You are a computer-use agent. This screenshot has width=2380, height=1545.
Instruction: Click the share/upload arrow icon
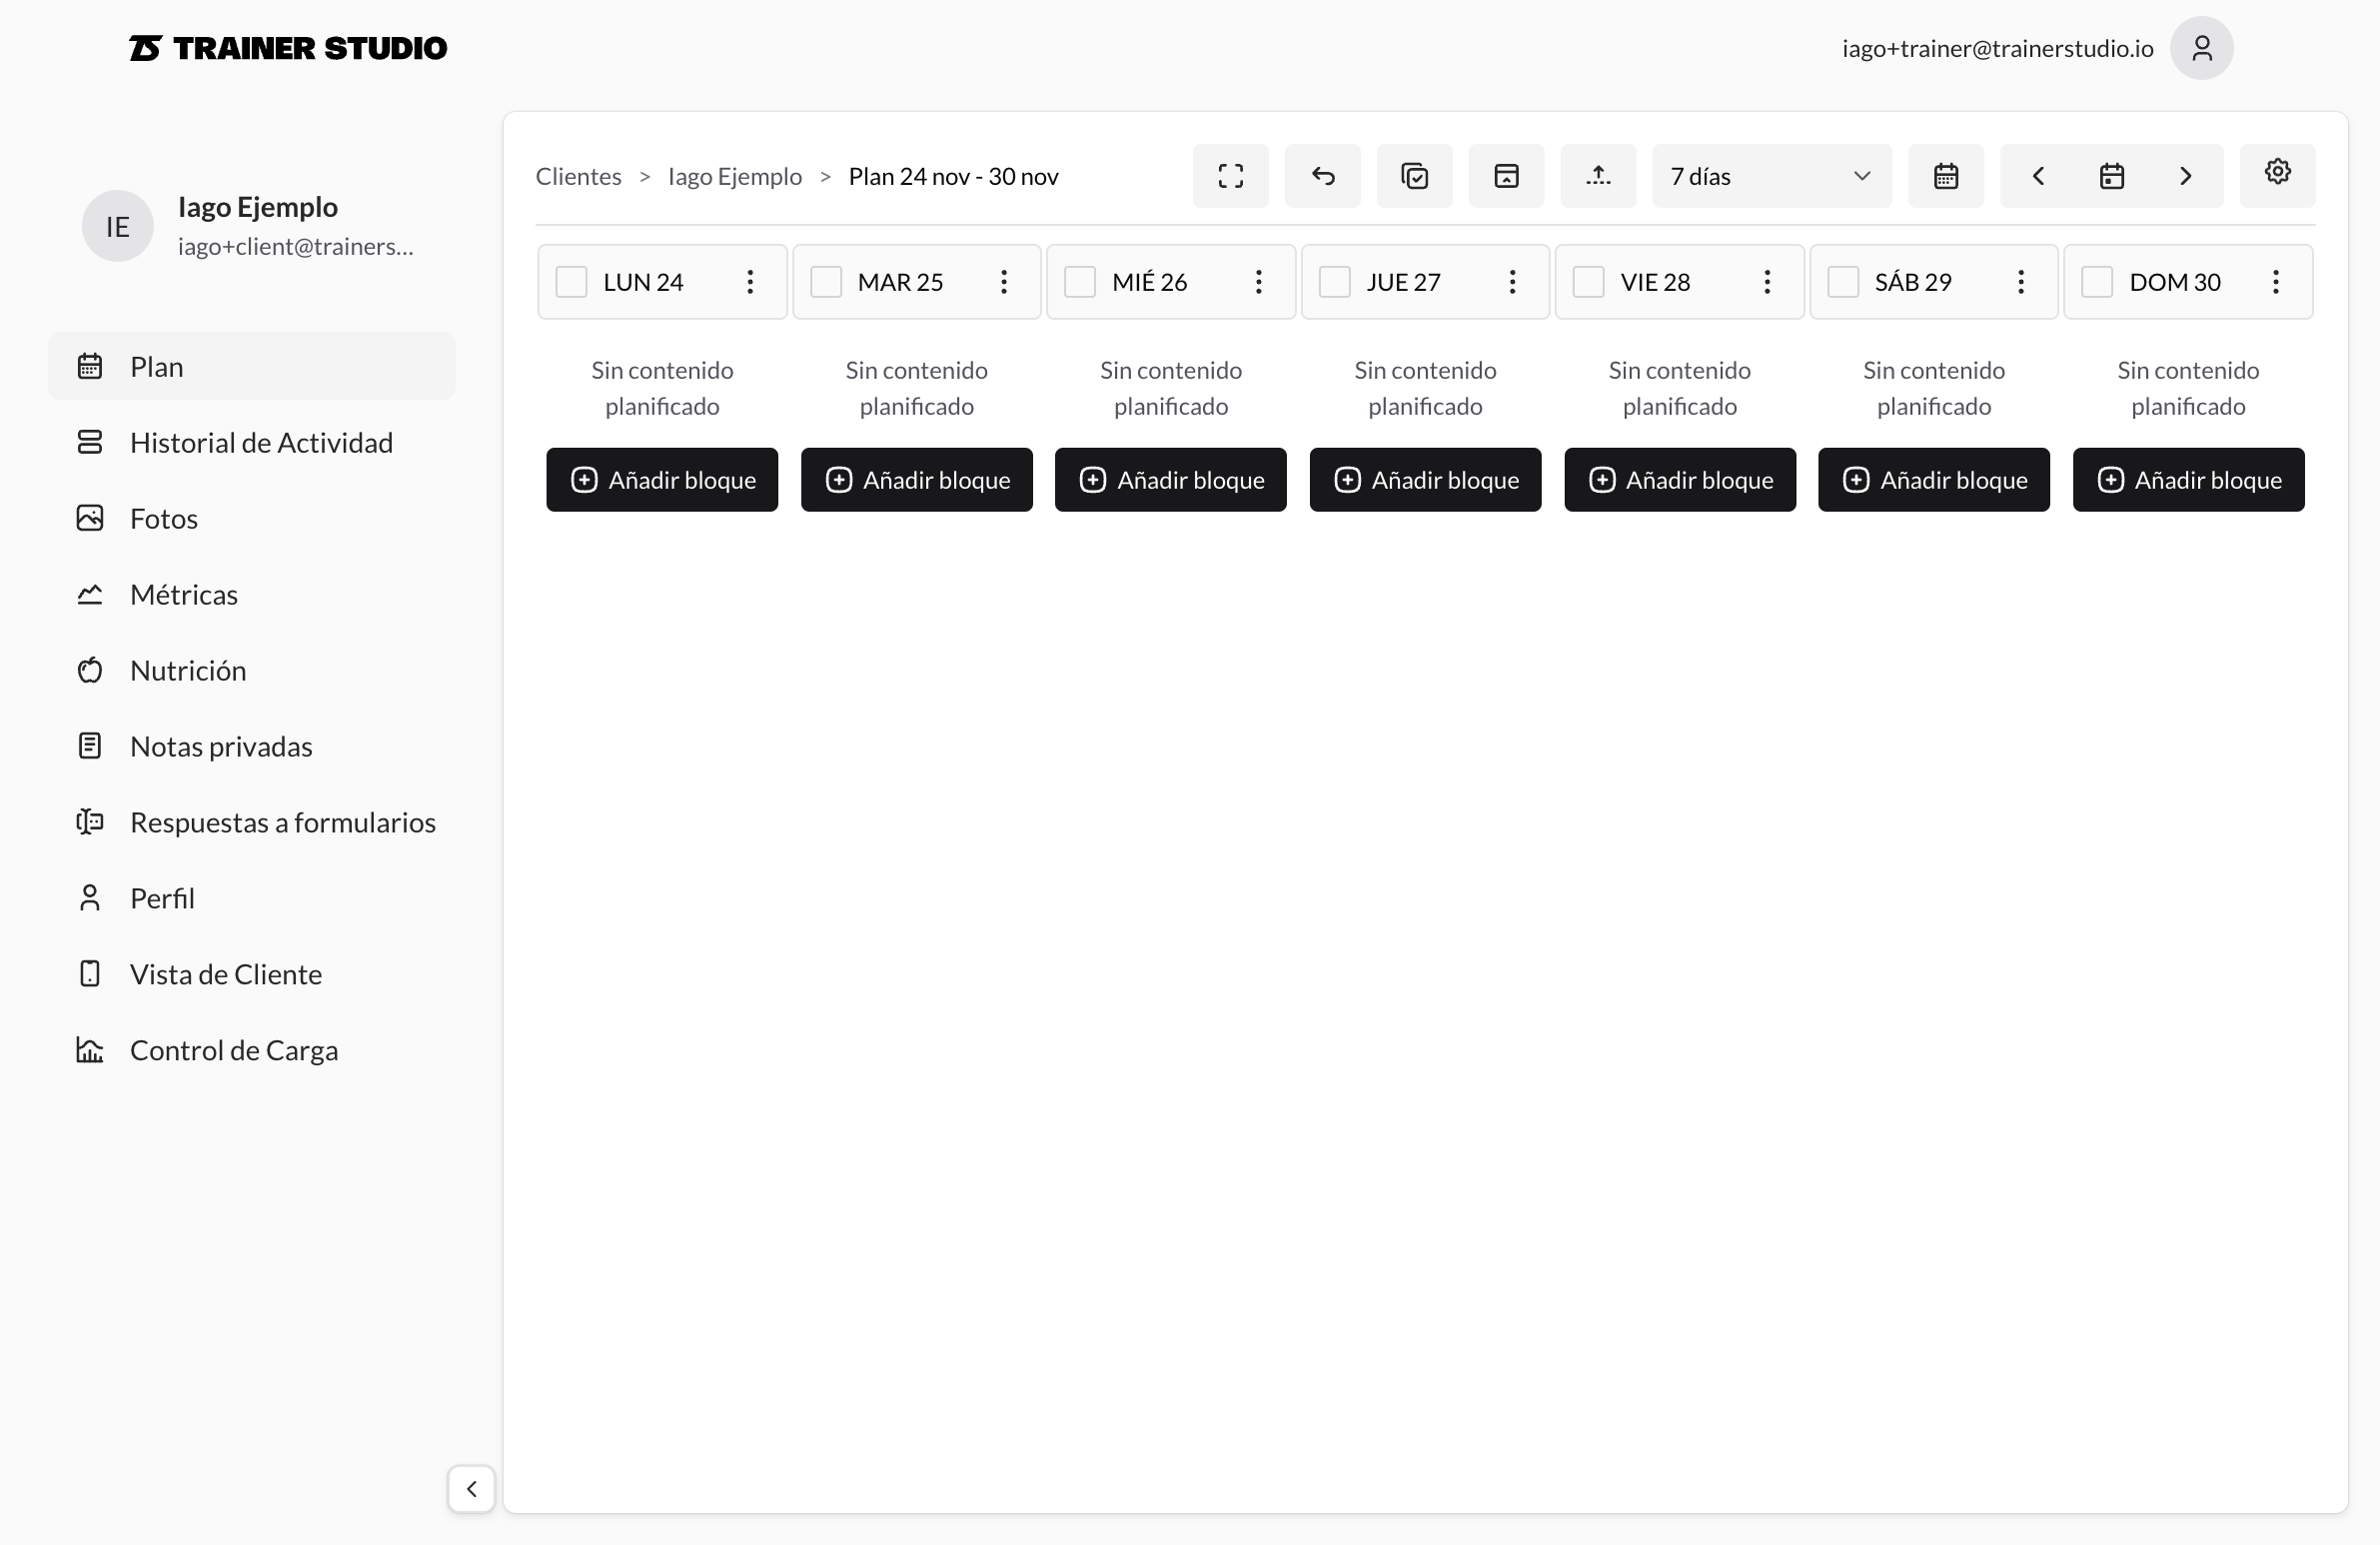pos(1598,176)
